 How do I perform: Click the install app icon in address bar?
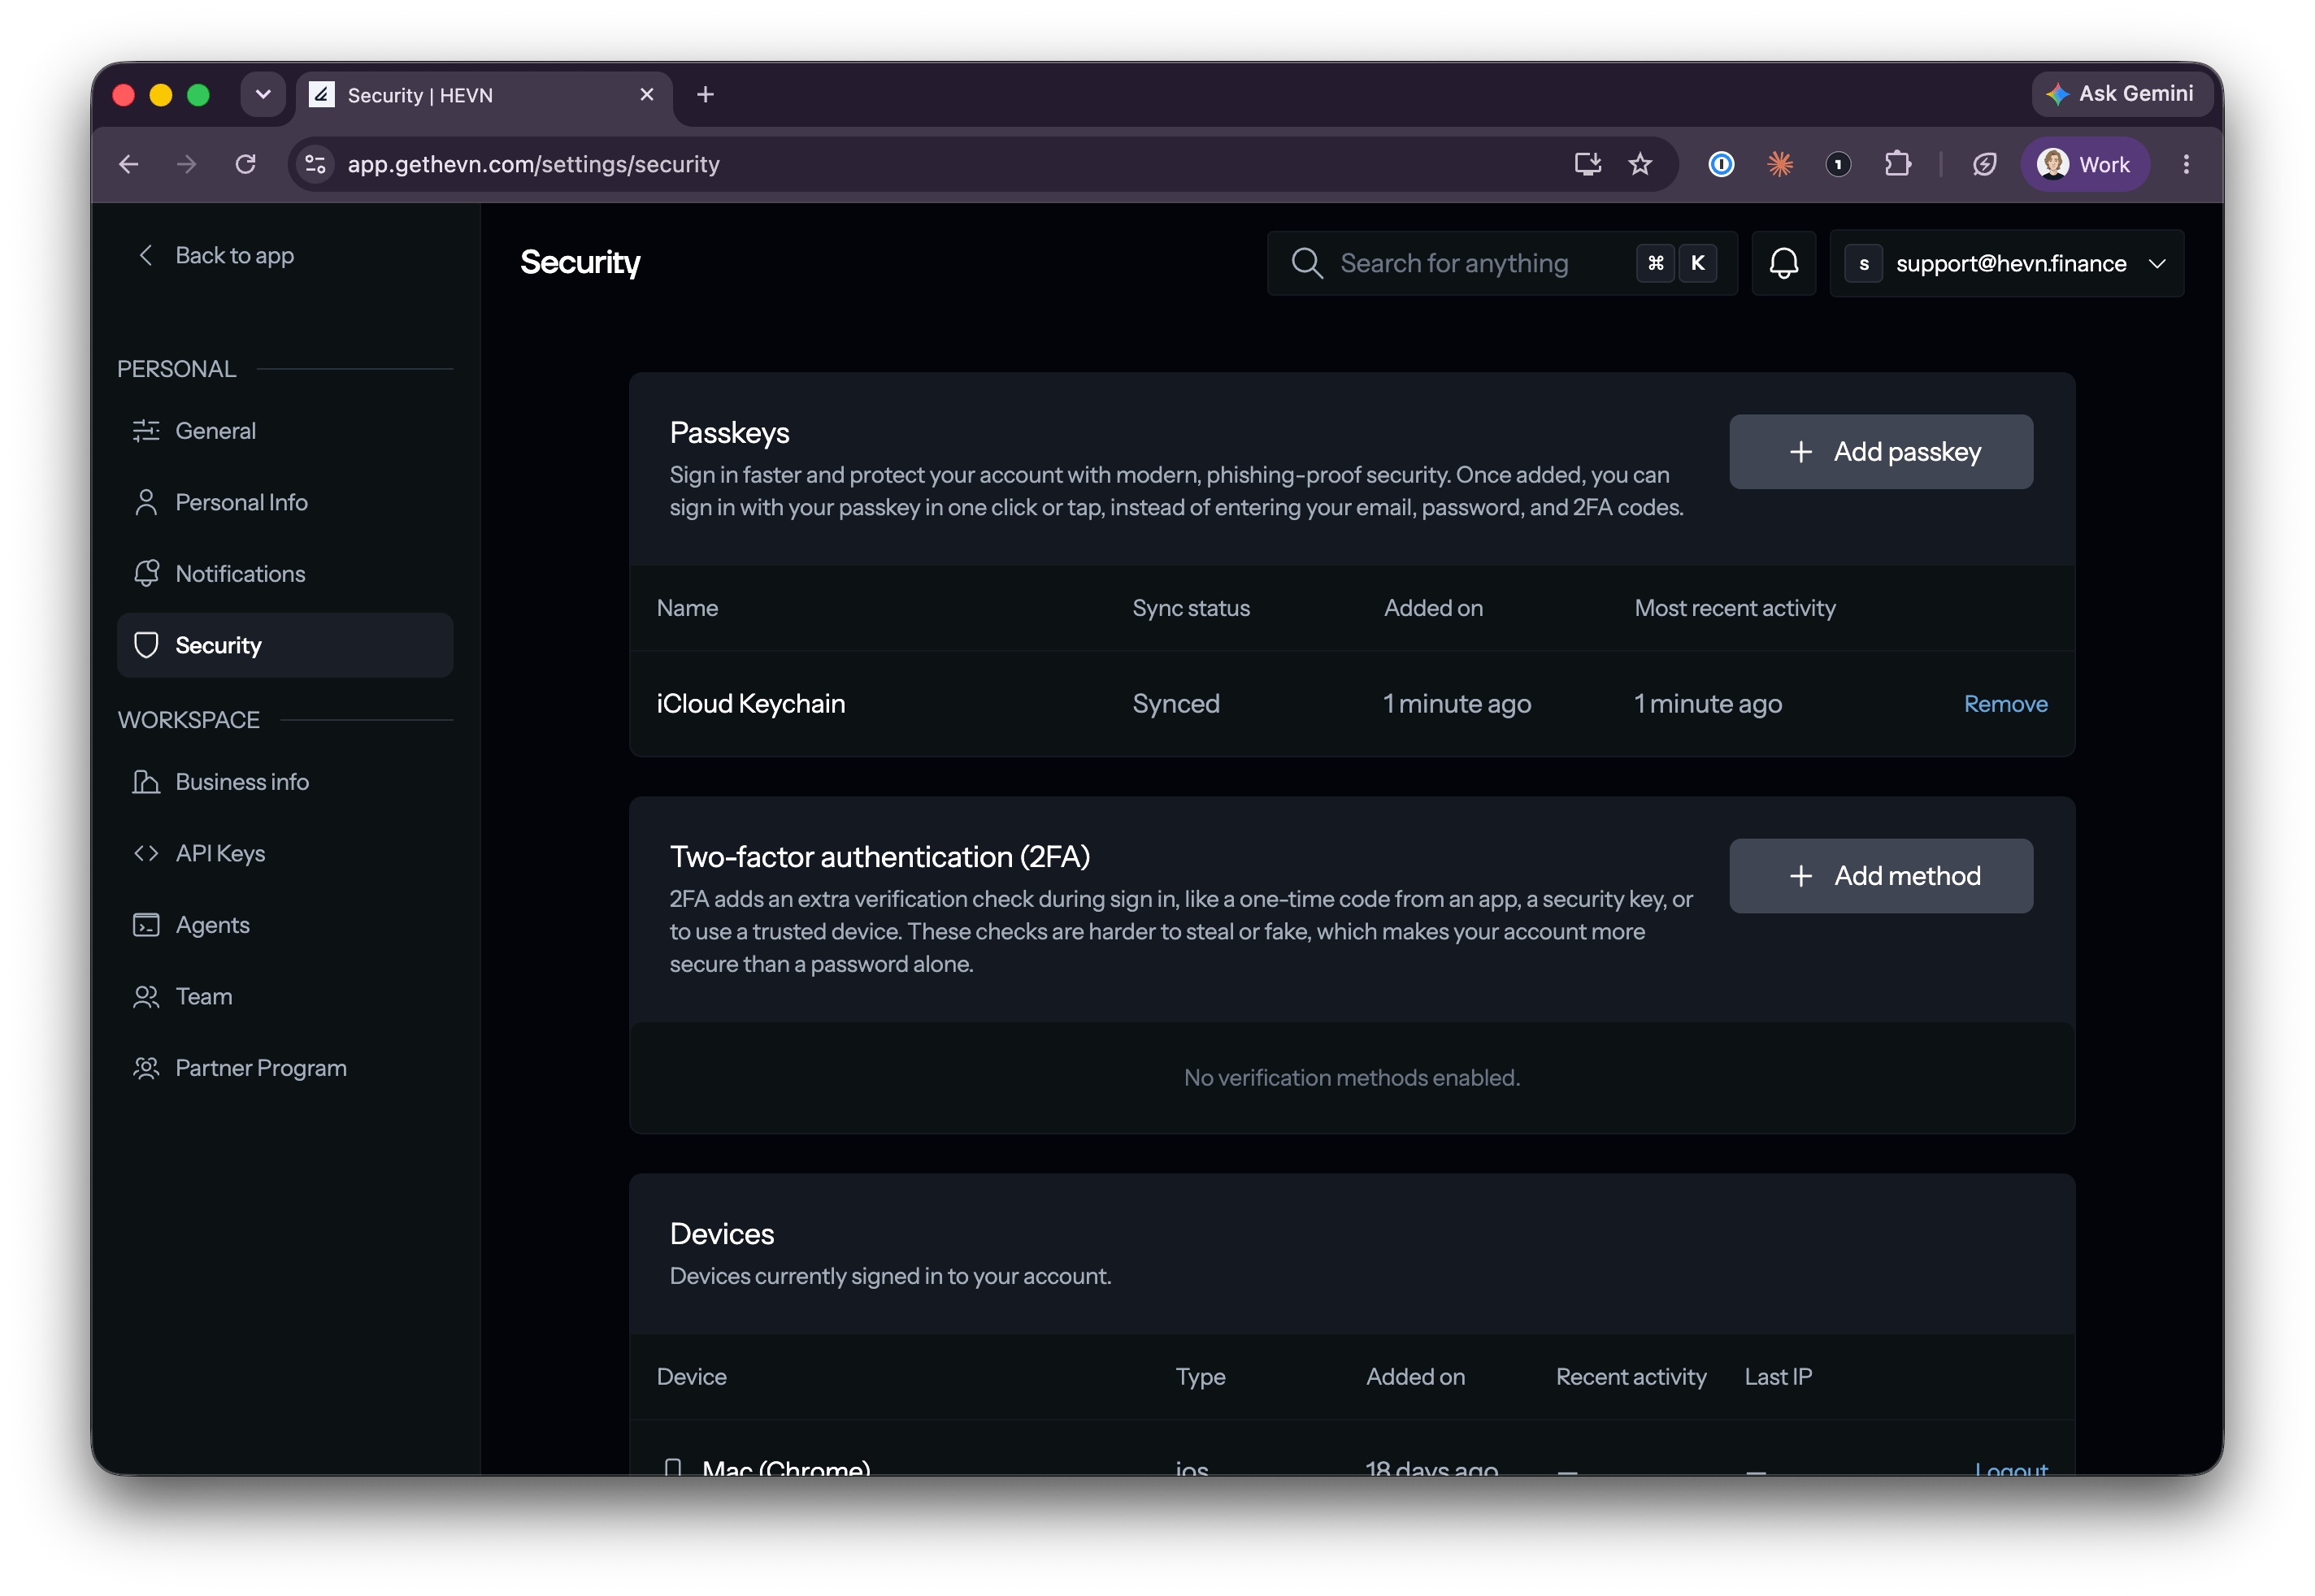1587,164
